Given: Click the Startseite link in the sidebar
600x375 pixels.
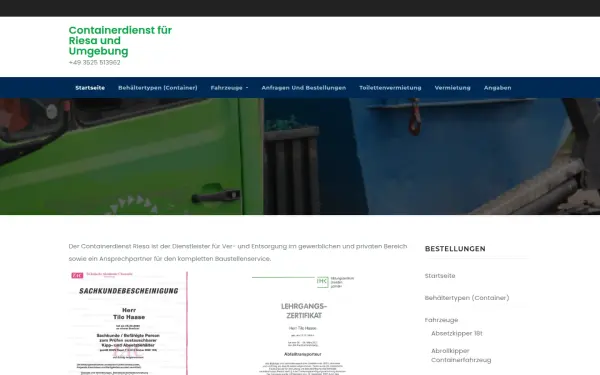Looking at the screenshot, I should (440, 276).
